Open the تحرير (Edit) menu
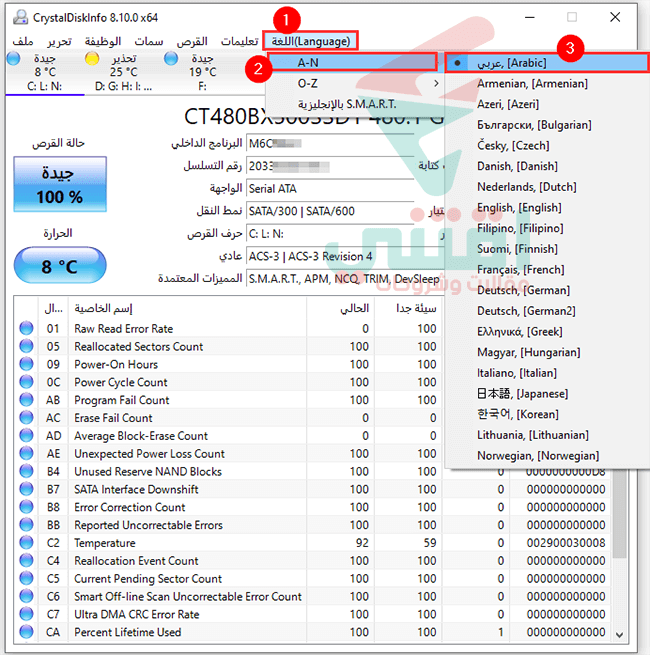650x655 pixels. pyautogui.click(x=59, y=41)
